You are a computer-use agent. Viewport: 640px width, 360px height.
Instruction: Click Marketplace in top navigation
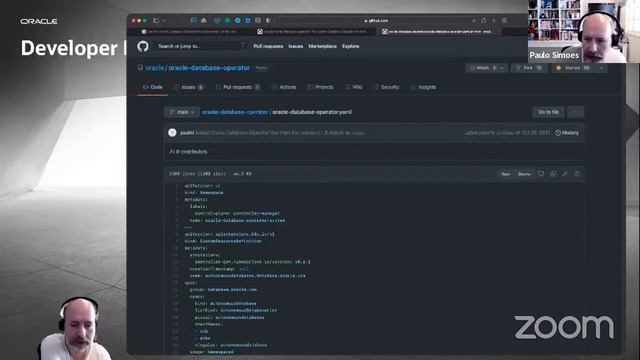click(x=322, y=46)
